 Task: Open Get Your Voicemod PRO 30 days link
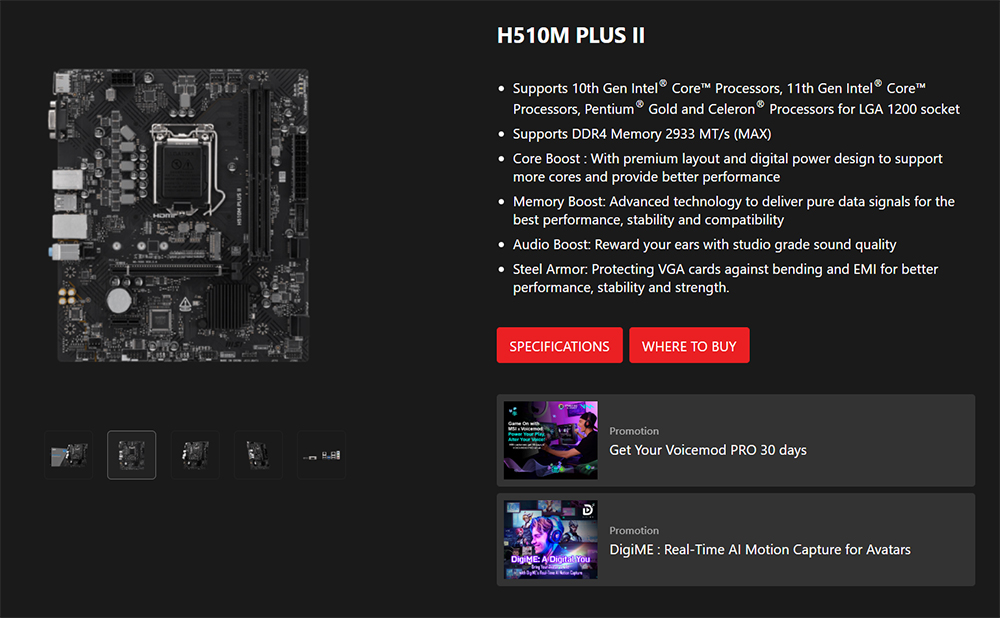[707, 450]
